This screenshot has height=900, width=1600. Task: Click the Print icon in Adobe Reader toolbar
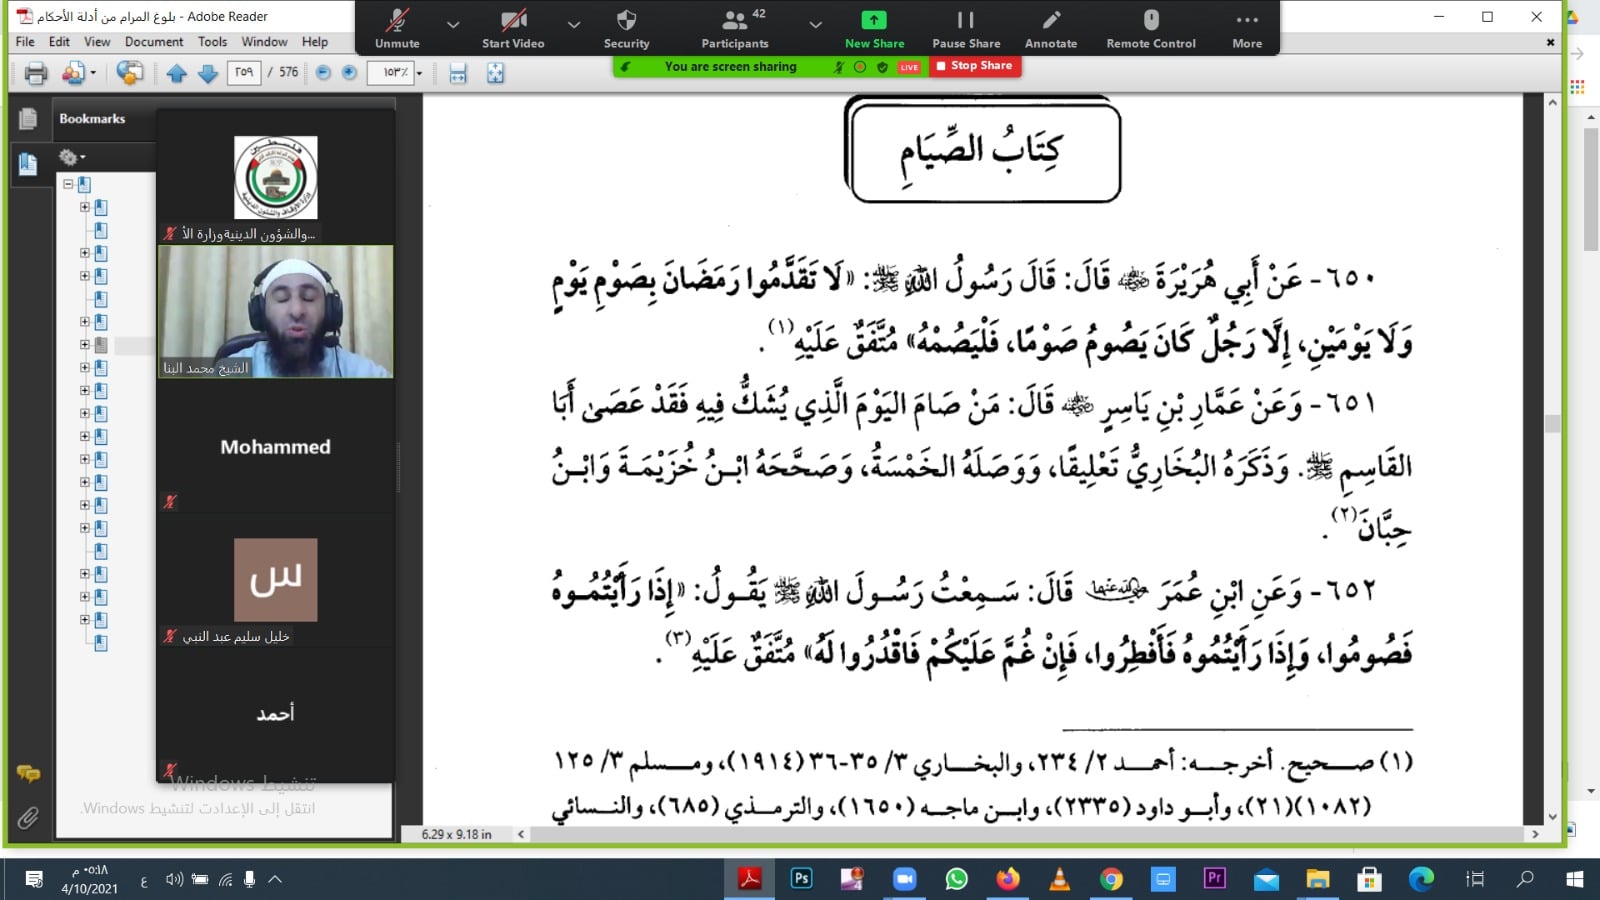[36, 73]
